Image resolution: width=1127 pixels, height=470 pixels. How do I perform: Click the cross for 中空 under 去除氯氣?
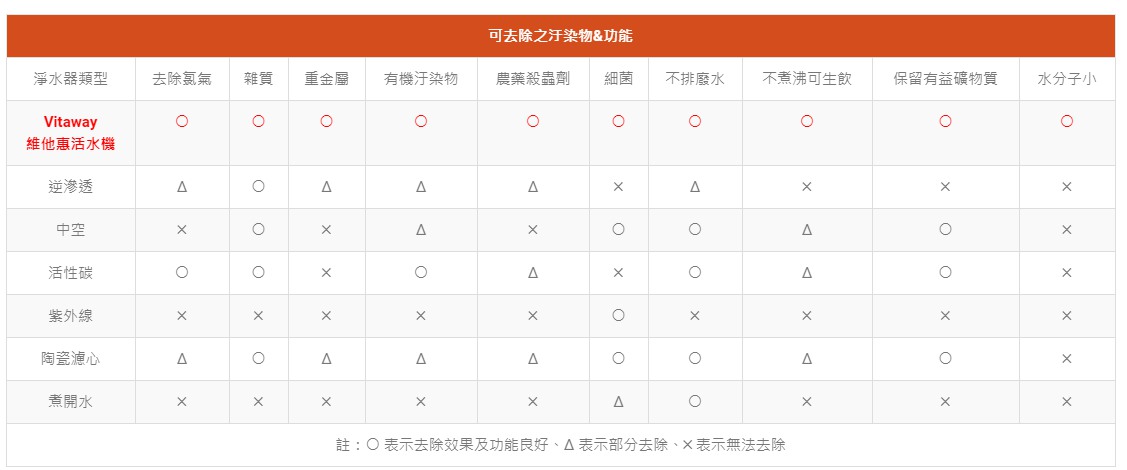point(182,230)
